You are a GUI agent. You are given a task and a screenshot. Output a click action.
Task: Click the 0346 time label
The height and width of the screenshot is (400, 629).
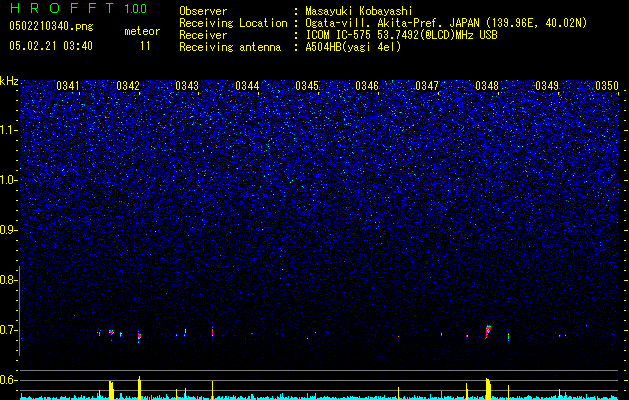pos(367,86)
